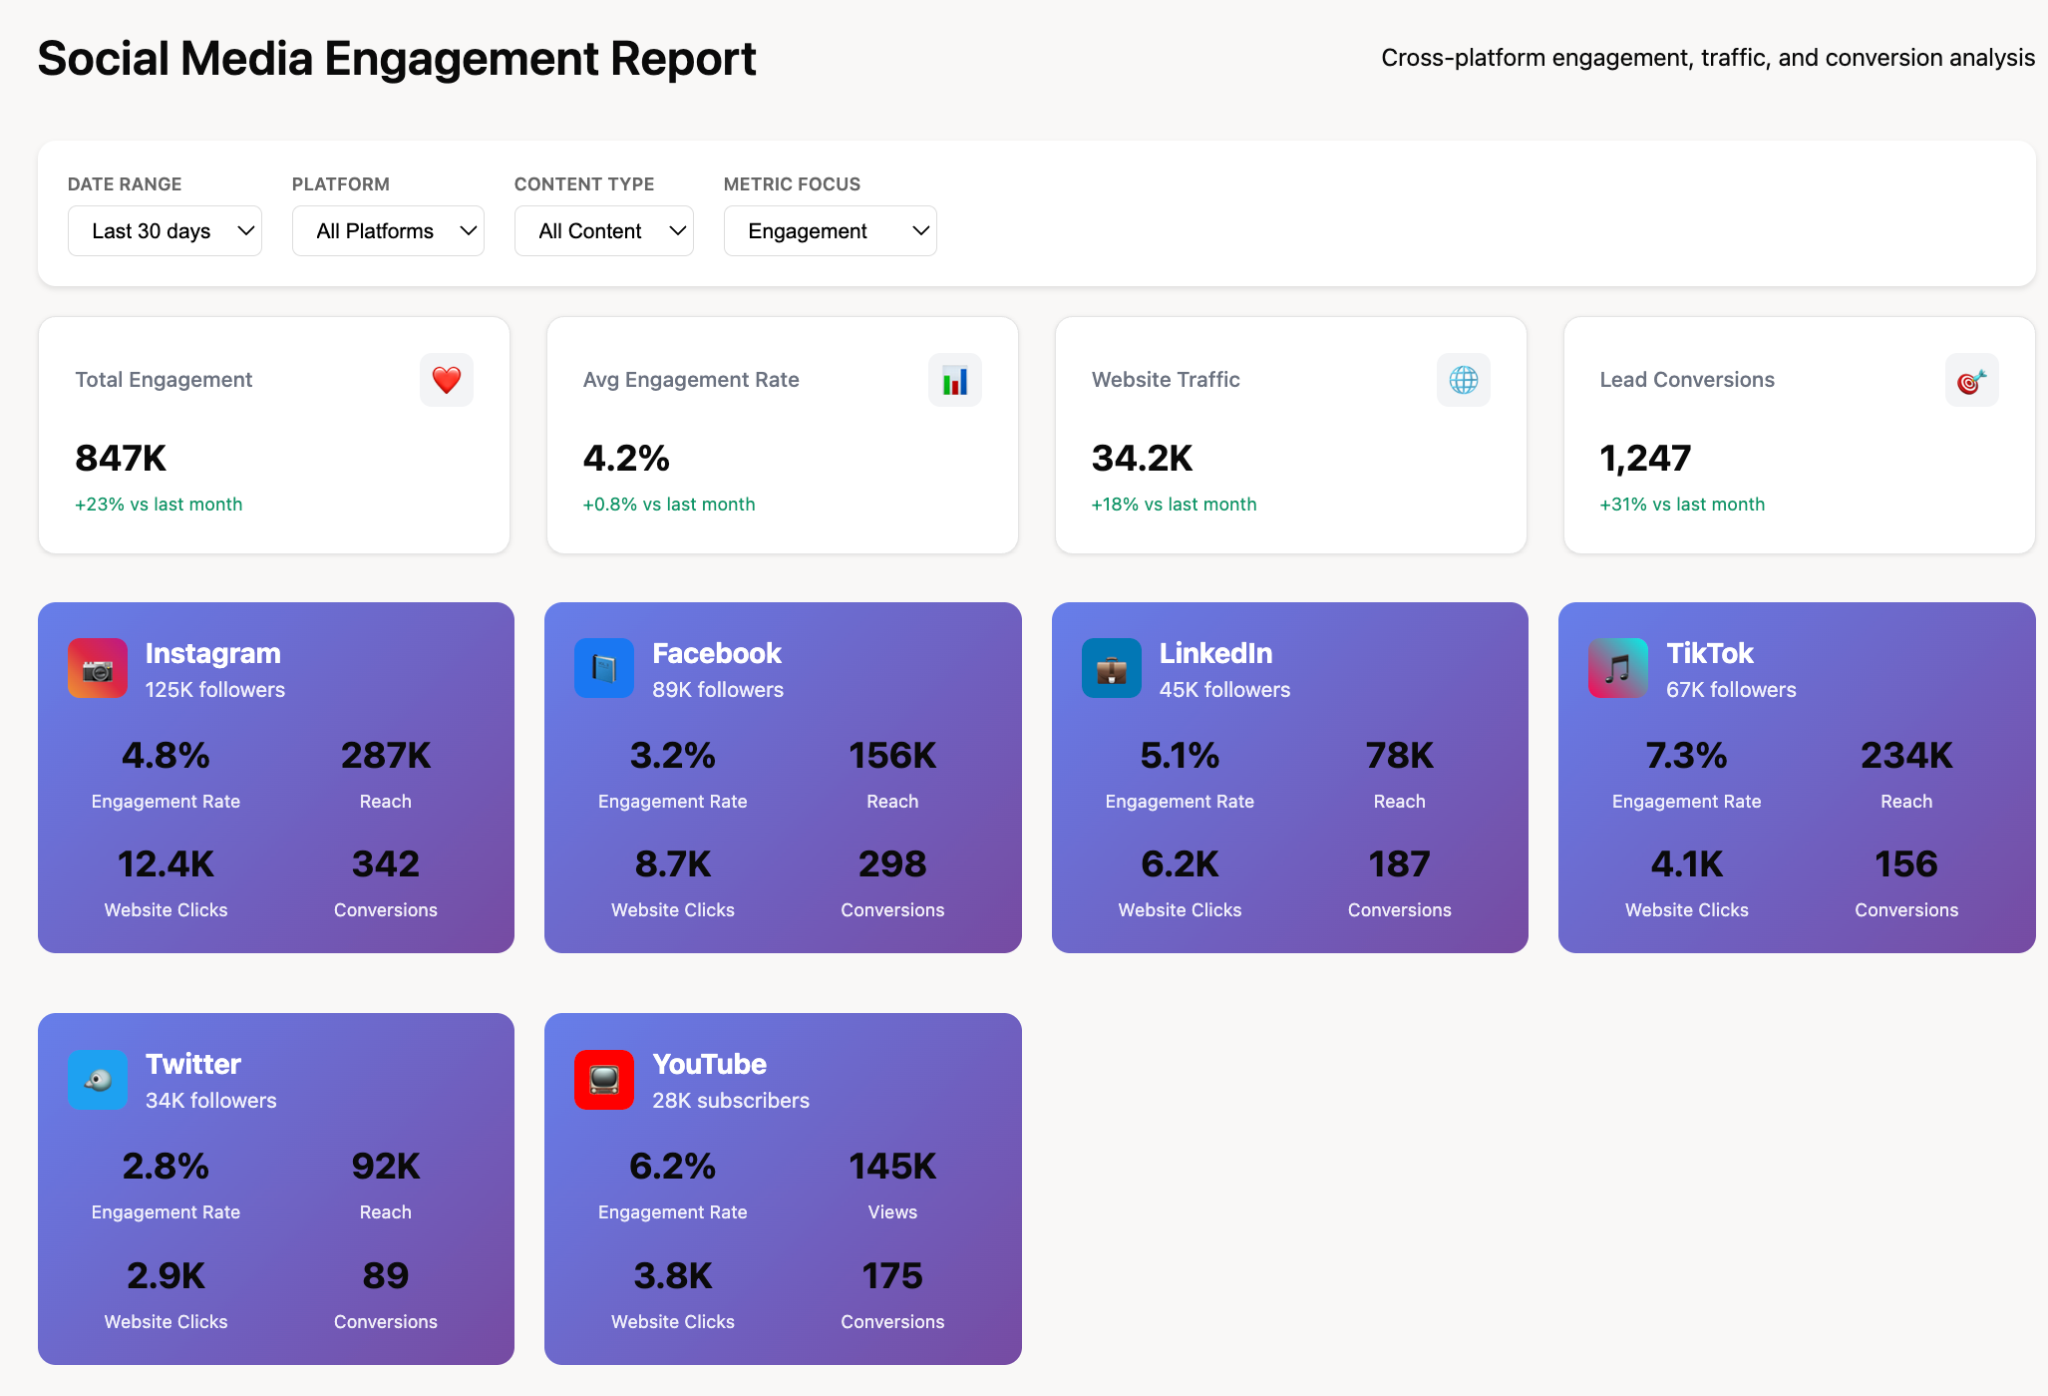This screenshot has width=2048, height=1396.
Task: Click the LinkedIn briefcase icon
Action: point(1110,667)
